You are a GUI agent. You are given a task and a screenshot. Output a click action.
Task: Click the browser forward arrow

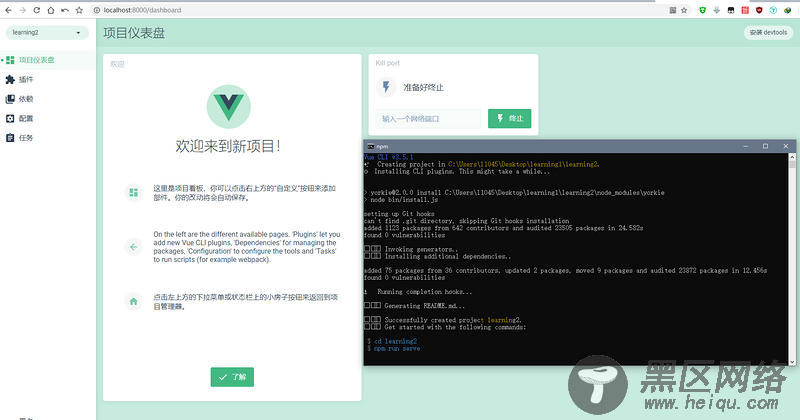[22, 10]
